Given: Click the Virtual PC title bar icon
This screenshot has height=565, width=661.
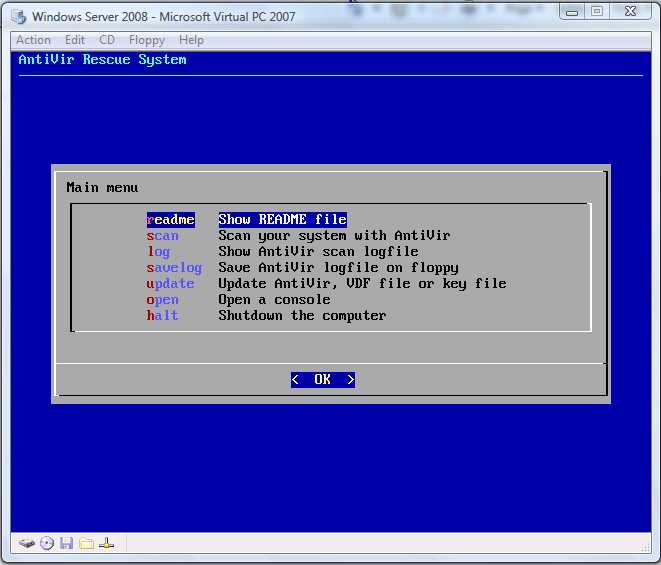Looking at the screenshot, I should pyautogui.click(x=19, y=17).
